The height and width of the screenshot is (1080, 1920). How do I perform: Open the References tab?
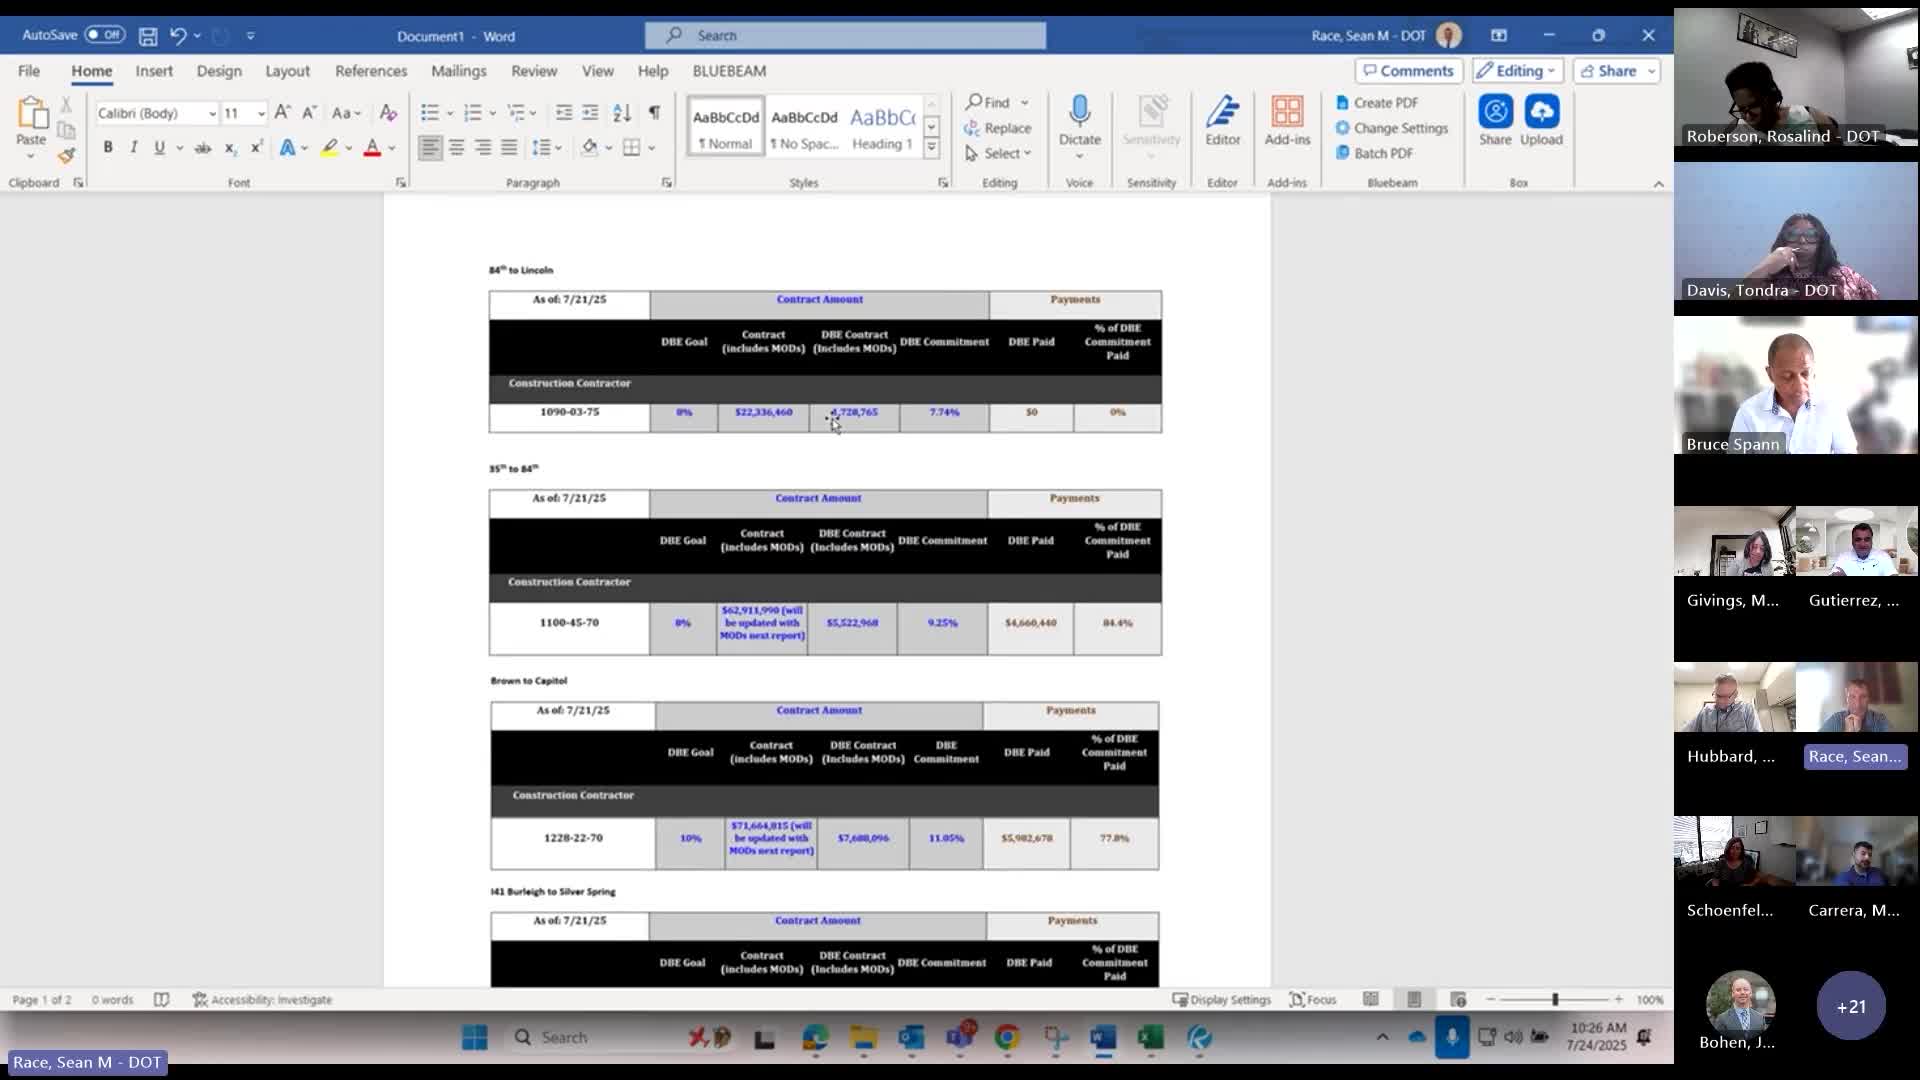(370, 71)
